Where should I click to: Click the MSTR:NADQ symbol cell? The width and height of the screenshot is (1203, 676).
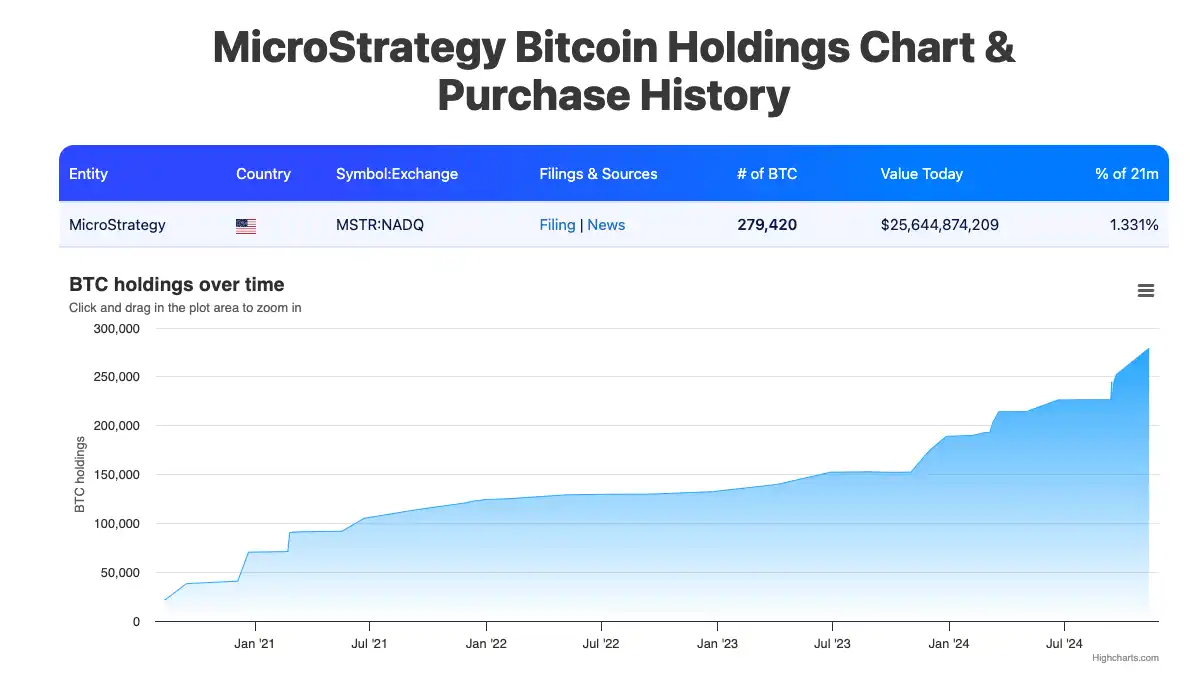pos(380,225)
